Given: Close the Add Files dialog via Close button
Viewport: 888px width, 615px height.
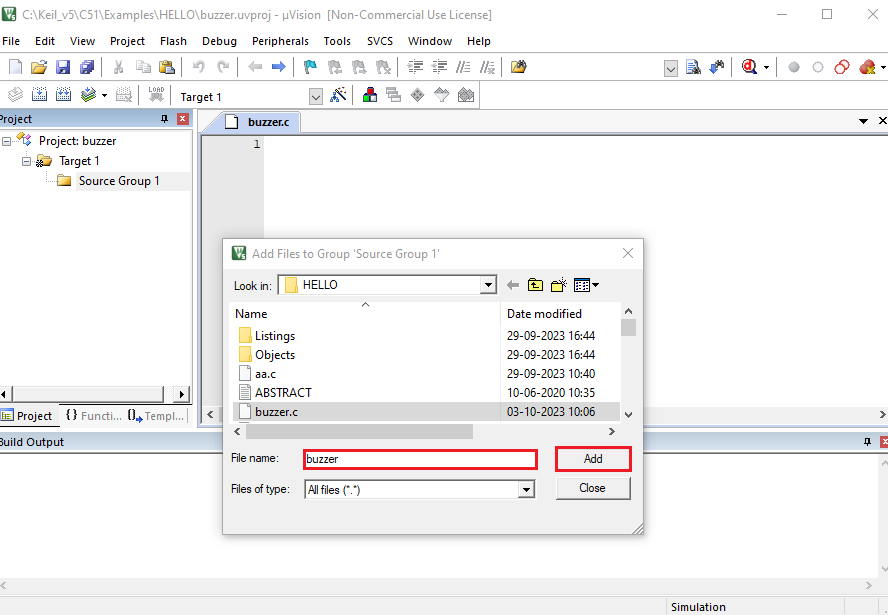Looking at the screenshot, I should pos(594,489).
